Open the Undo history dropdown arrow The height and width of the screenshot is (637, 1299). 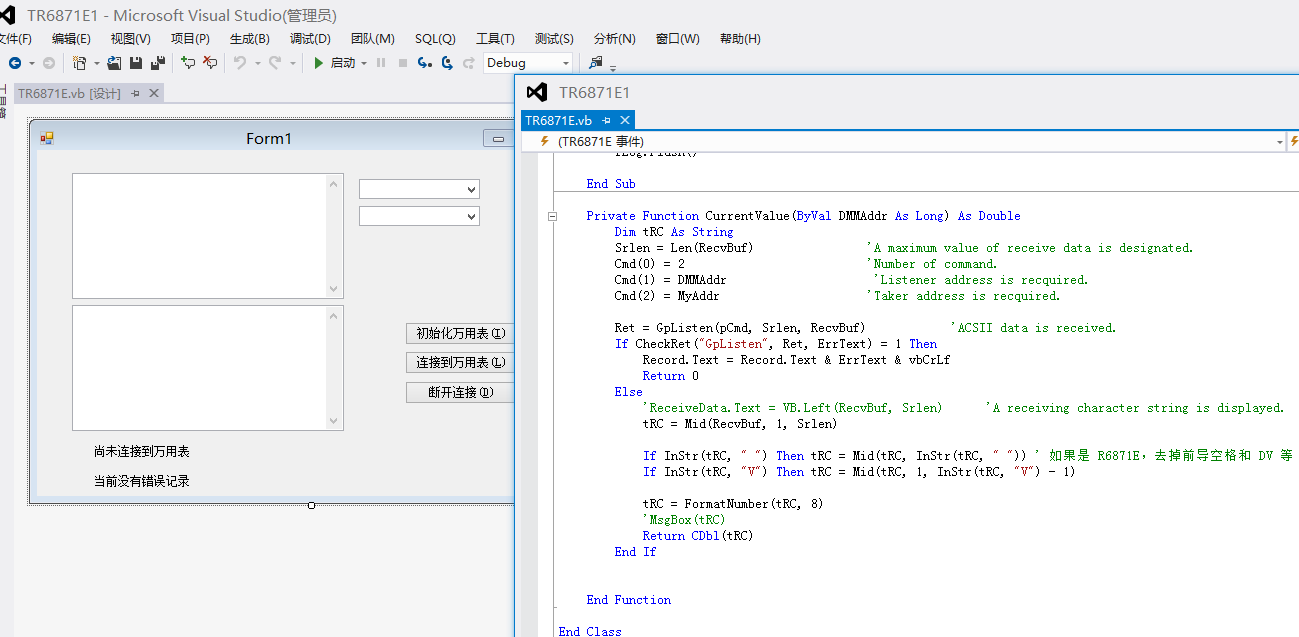click(257, 63)
